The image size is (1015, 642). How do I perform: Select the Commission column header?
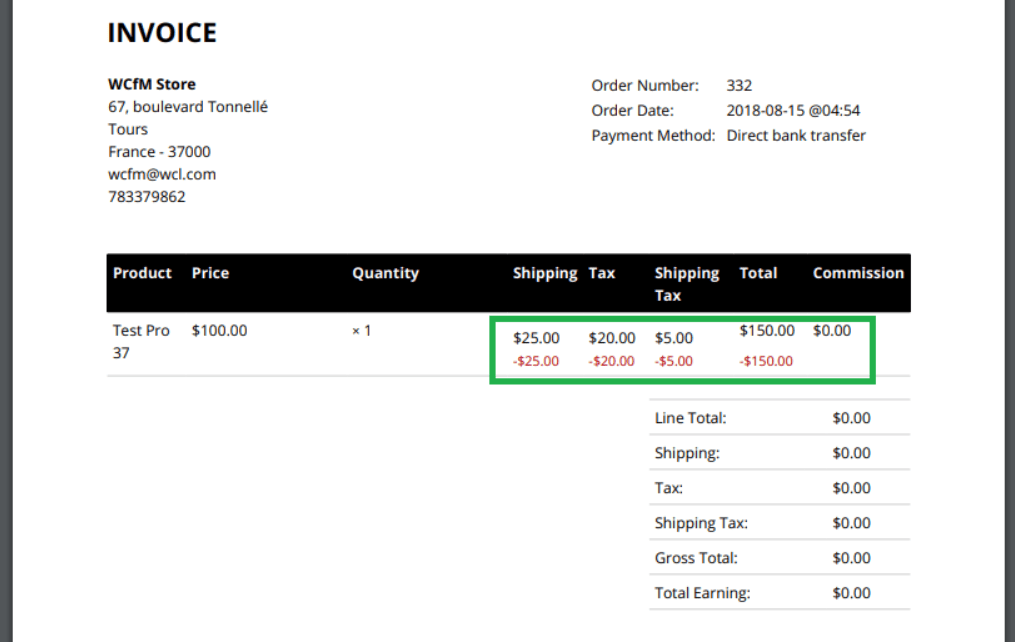857,272
